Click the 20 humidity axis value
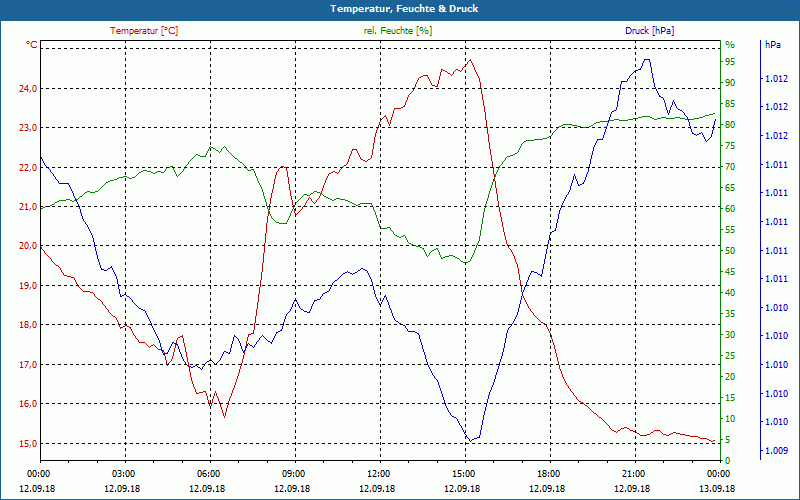Viewport: 800px width, 500px height. click(730, 377)
